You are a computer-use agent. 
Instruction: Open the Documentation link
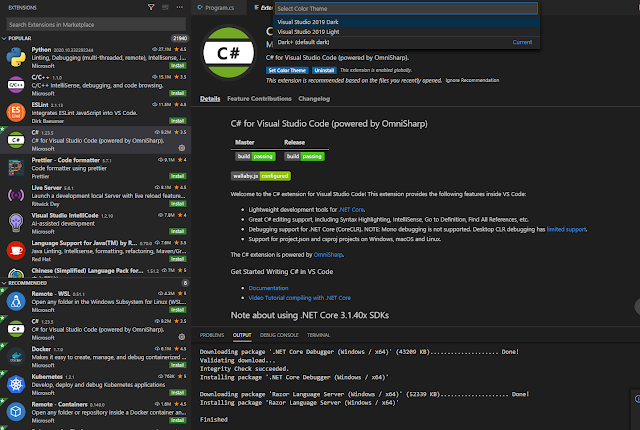268,288
